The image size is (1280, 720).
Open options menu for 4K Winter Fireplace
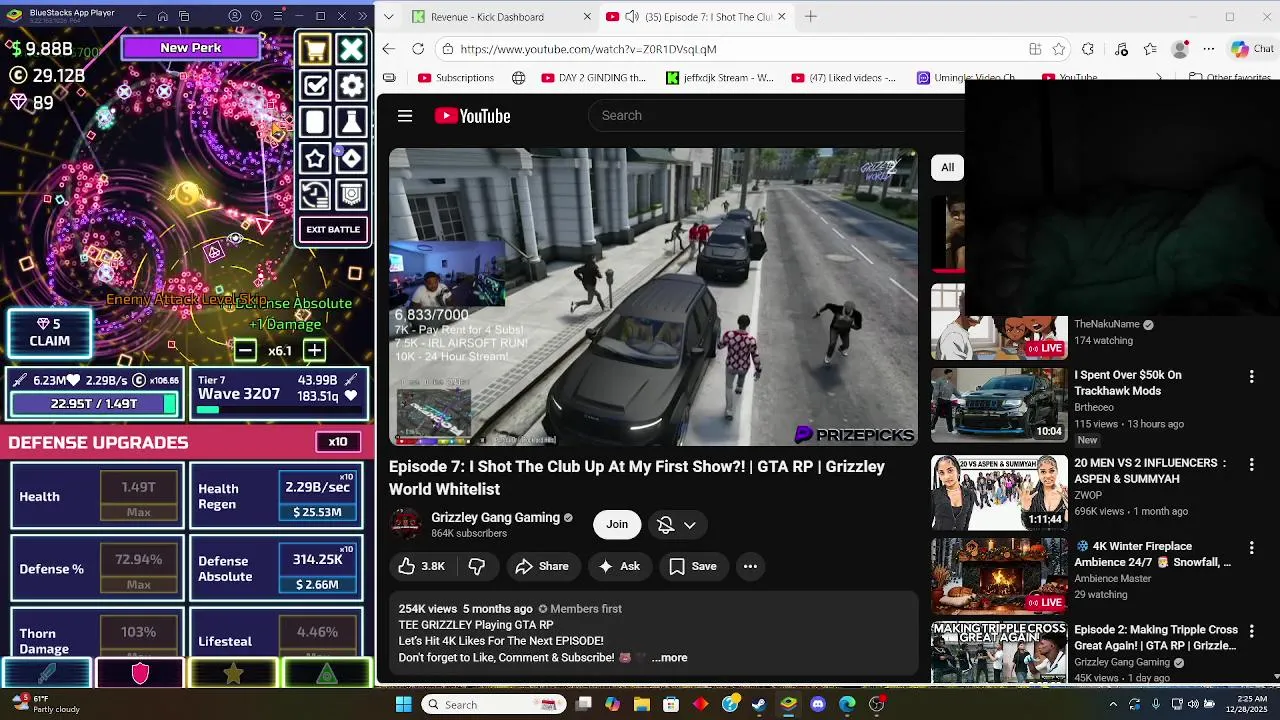[1251, 548]
